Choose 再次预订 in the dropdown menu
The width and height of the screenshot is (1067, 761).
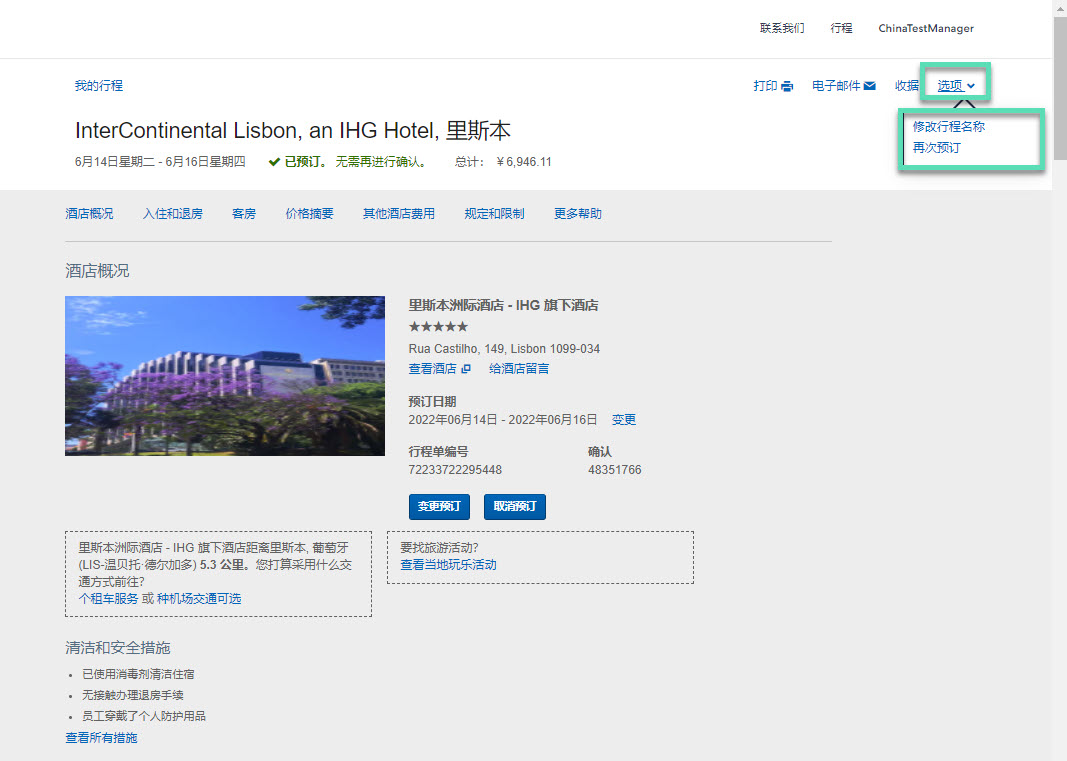click(x=936, y=147)
